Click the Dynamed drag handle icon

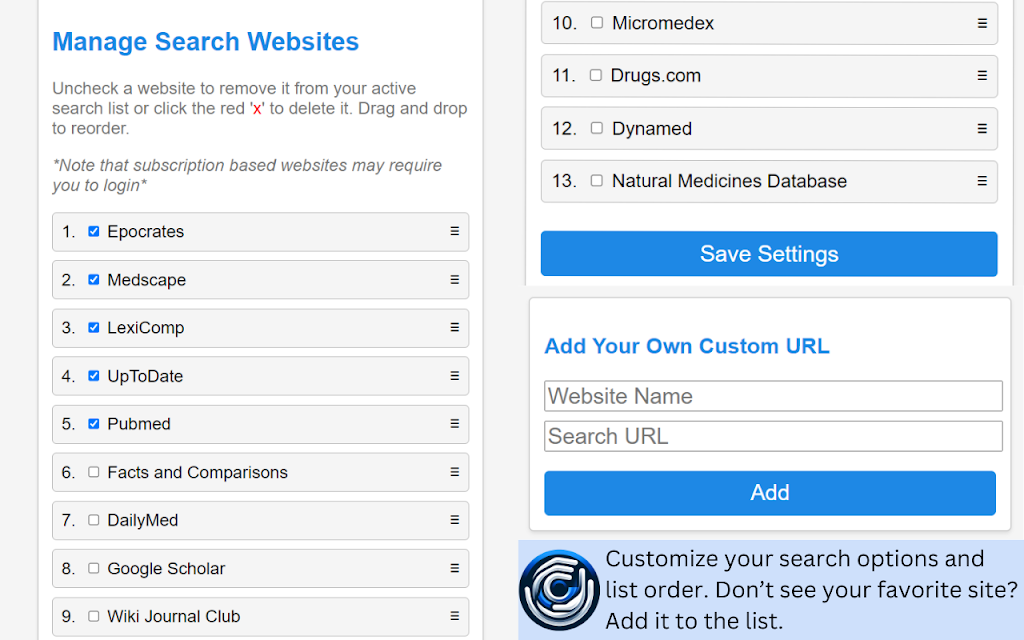click(x=982, y=129)
